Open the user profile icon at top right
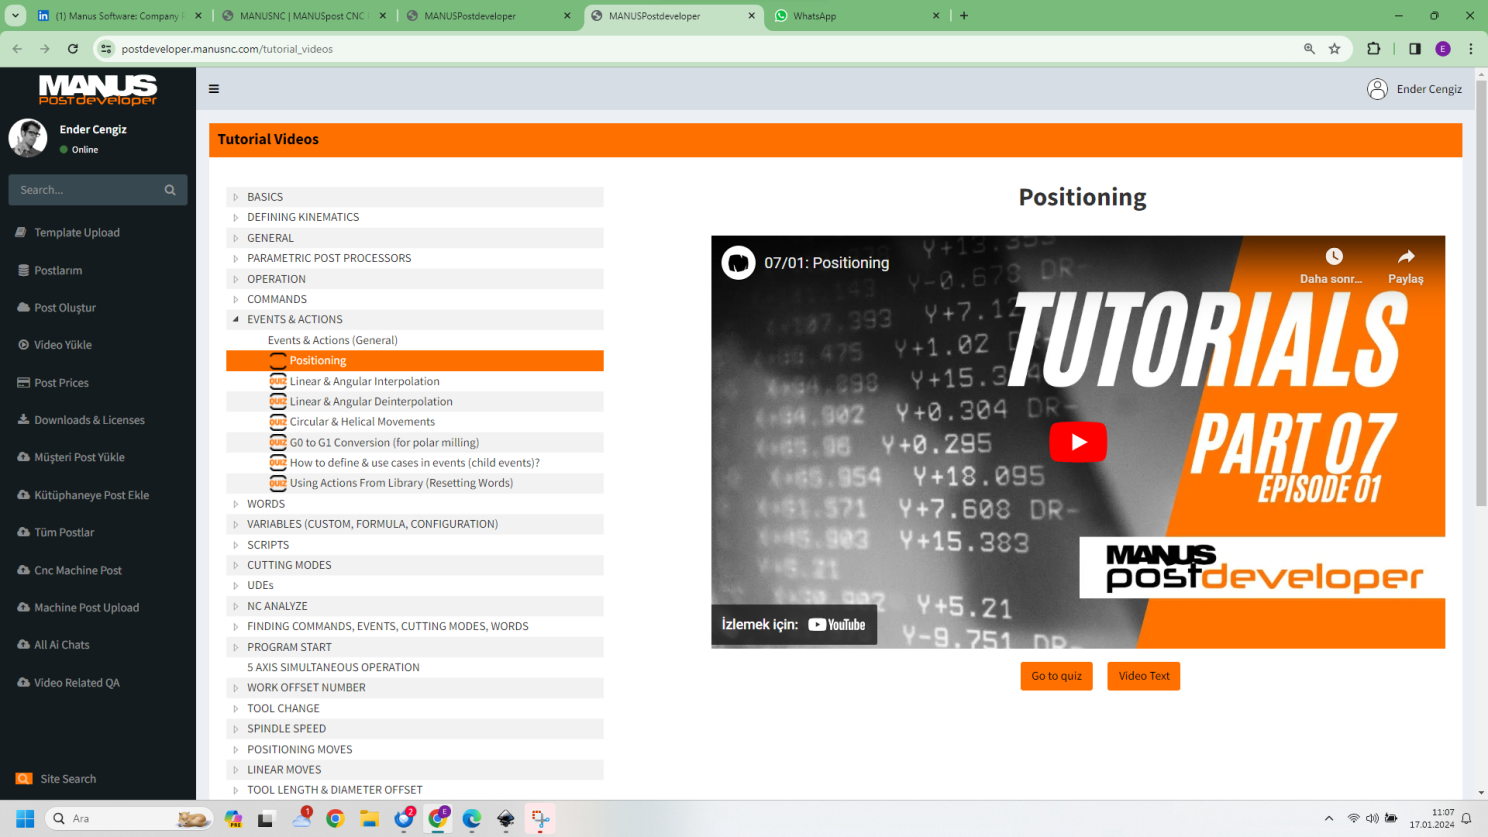 (x=1377, y=89)
